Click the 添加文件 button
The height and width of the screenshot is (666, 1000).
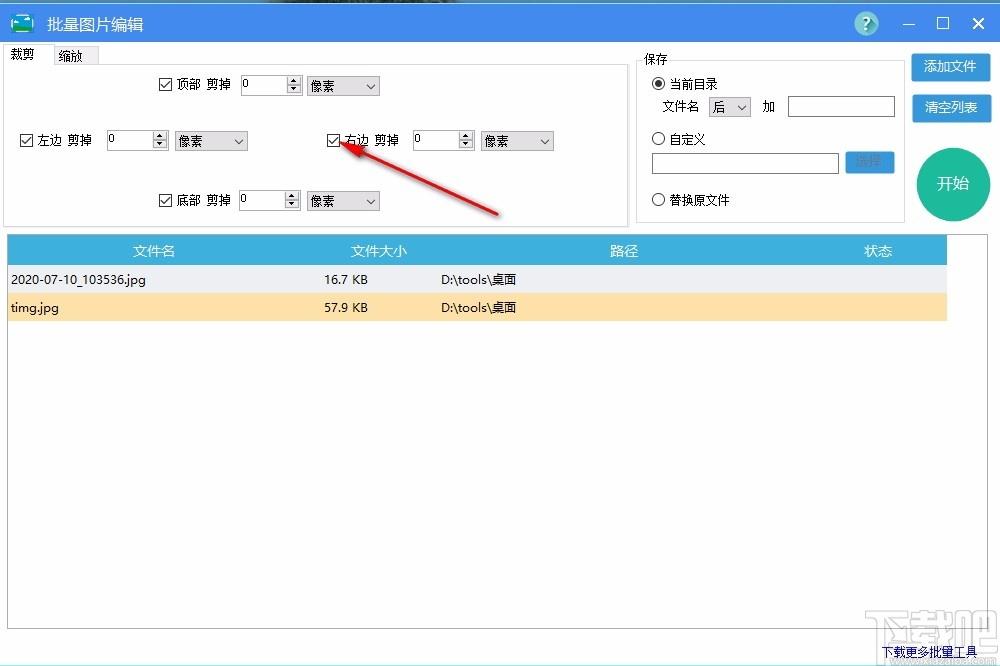pos(950,67)
